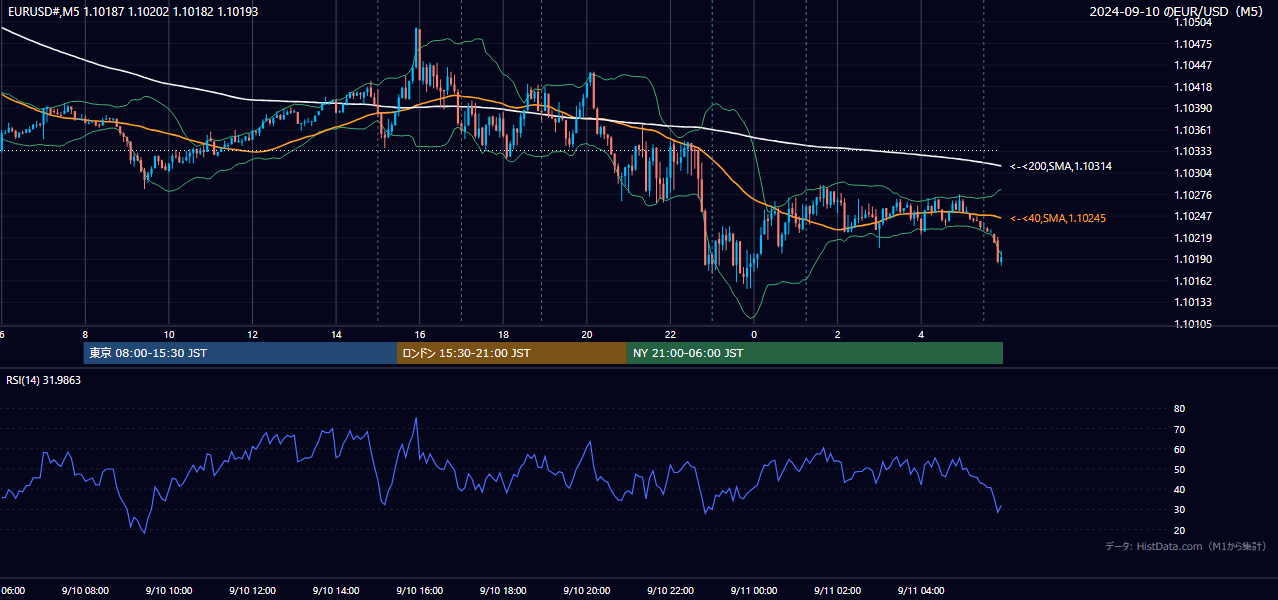Click RSI scale value 40
The height and width of the screenshot is (600, 1278).
point(1180,489)
